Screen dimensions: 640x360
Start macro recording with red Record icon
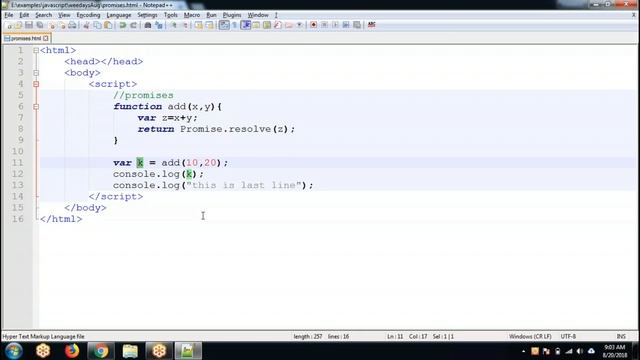313,25
